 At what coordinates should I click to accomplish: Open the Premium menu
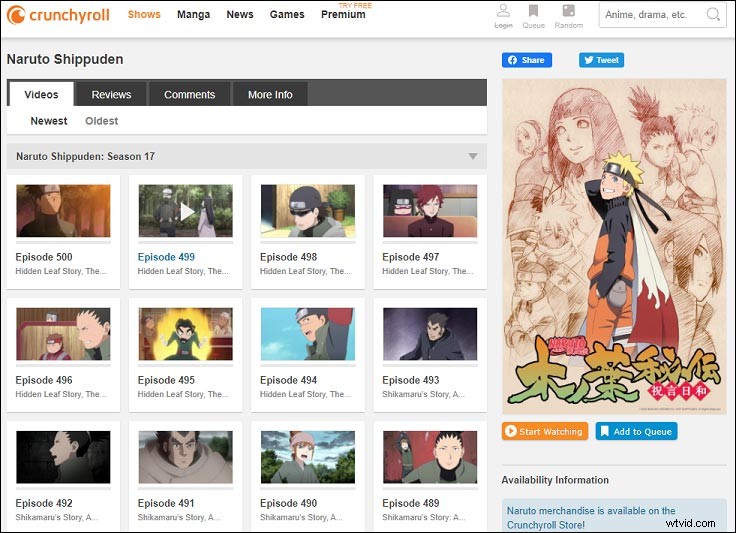343,15
